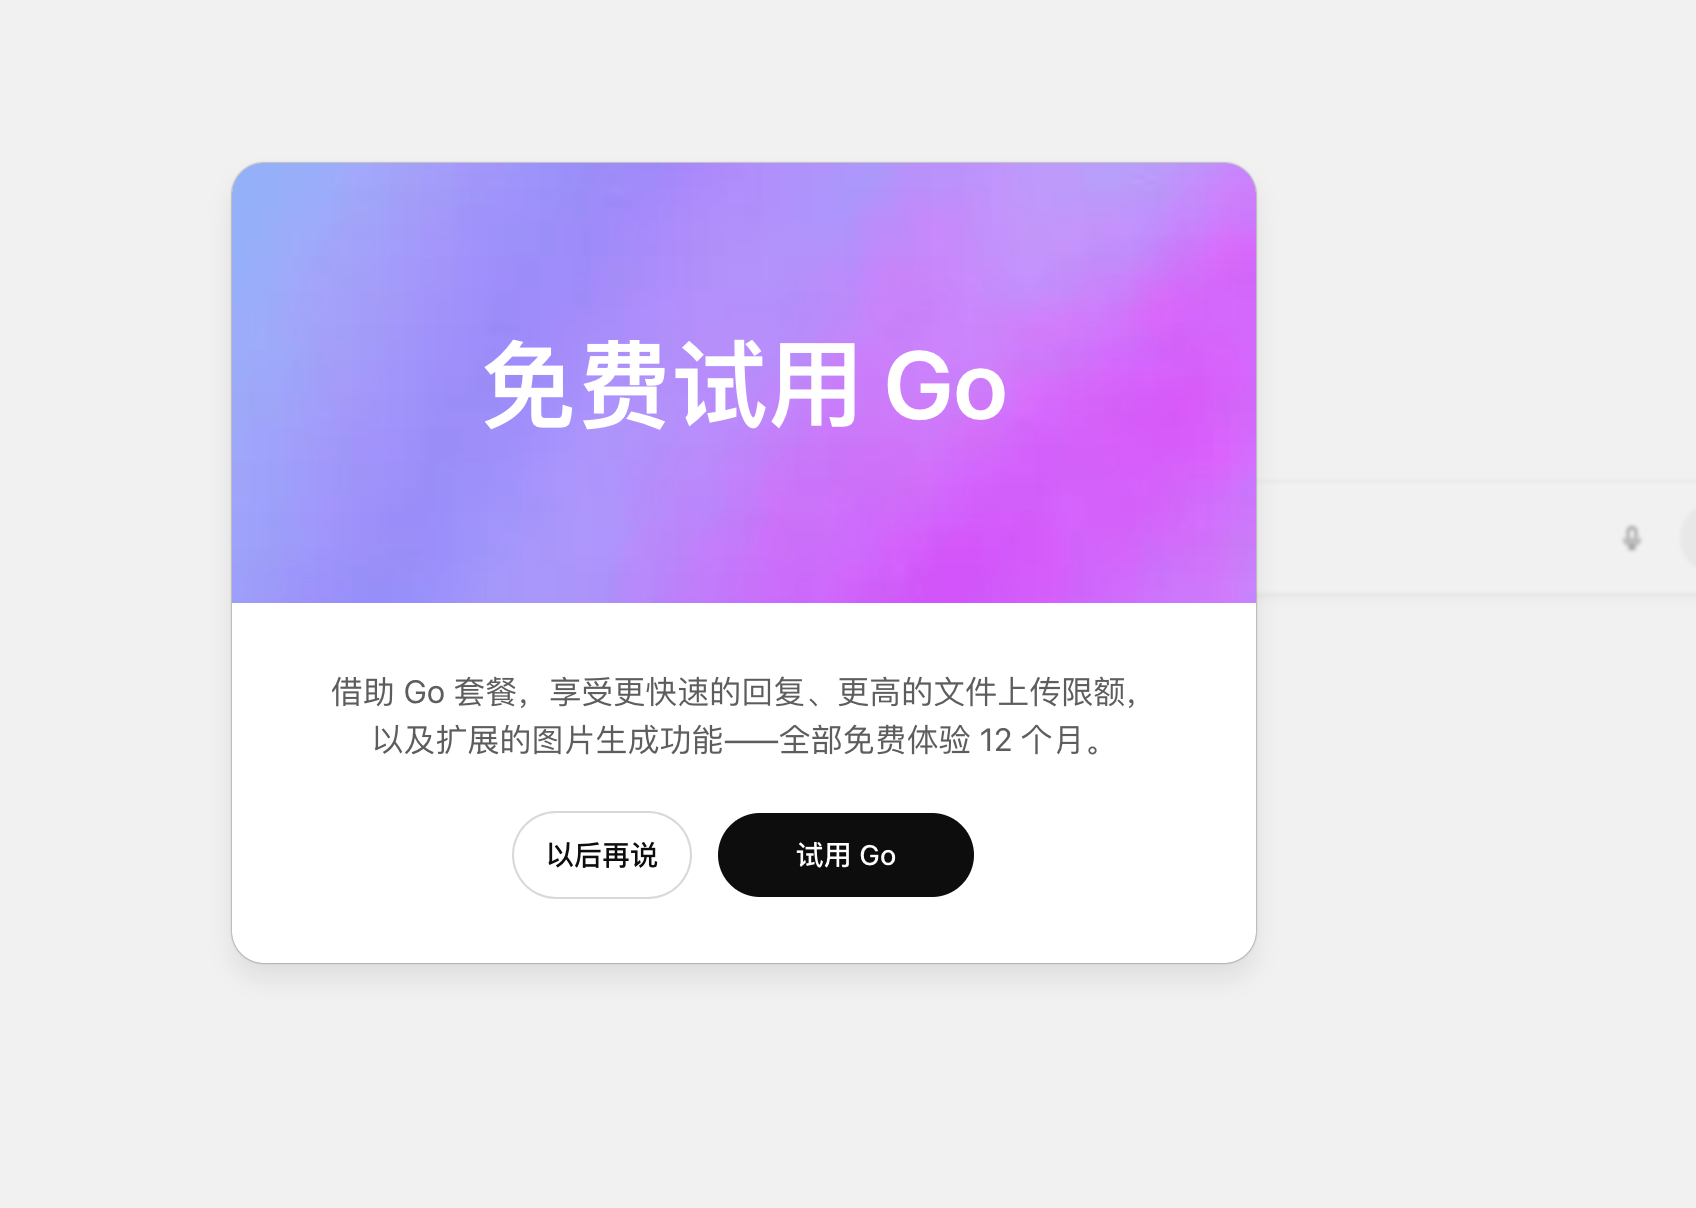The image size is (1696, 1208).
Task: Select the description line mentioning 文件上传限额
Action: pos(737,692)
